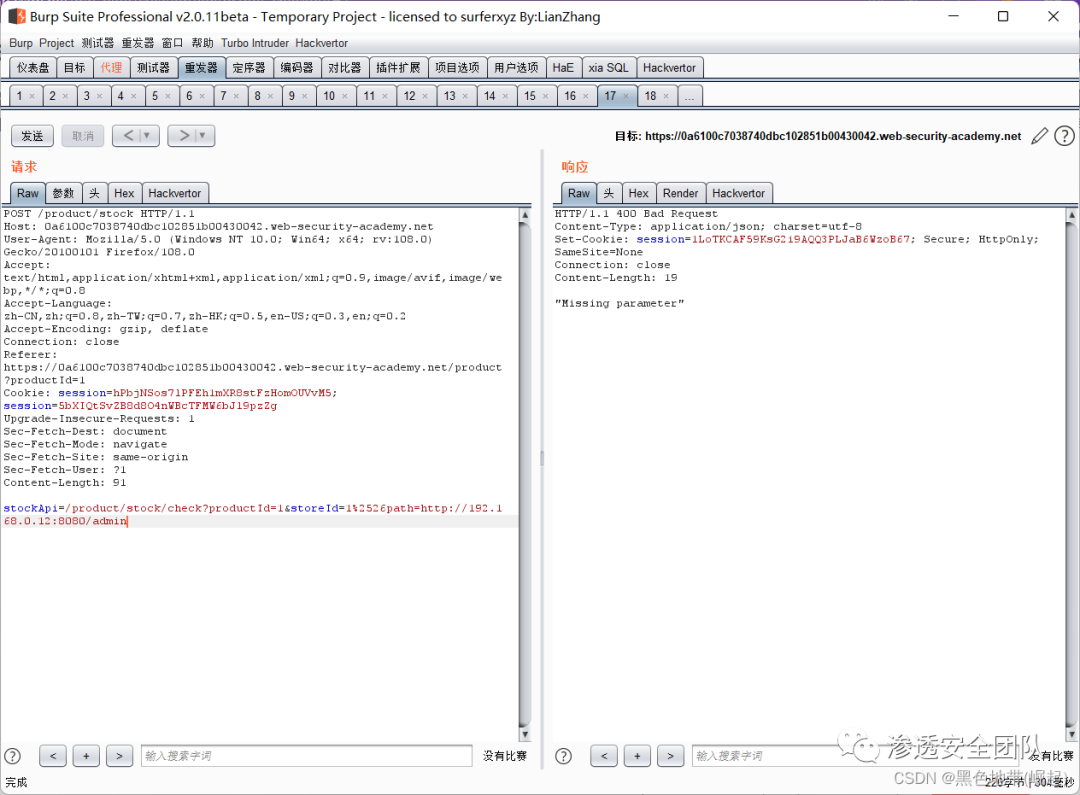The image size is (1080, 795).
Task: Switch to 插件扩展 extender tab
Action: pyautogui.click(x=398, y=68)
